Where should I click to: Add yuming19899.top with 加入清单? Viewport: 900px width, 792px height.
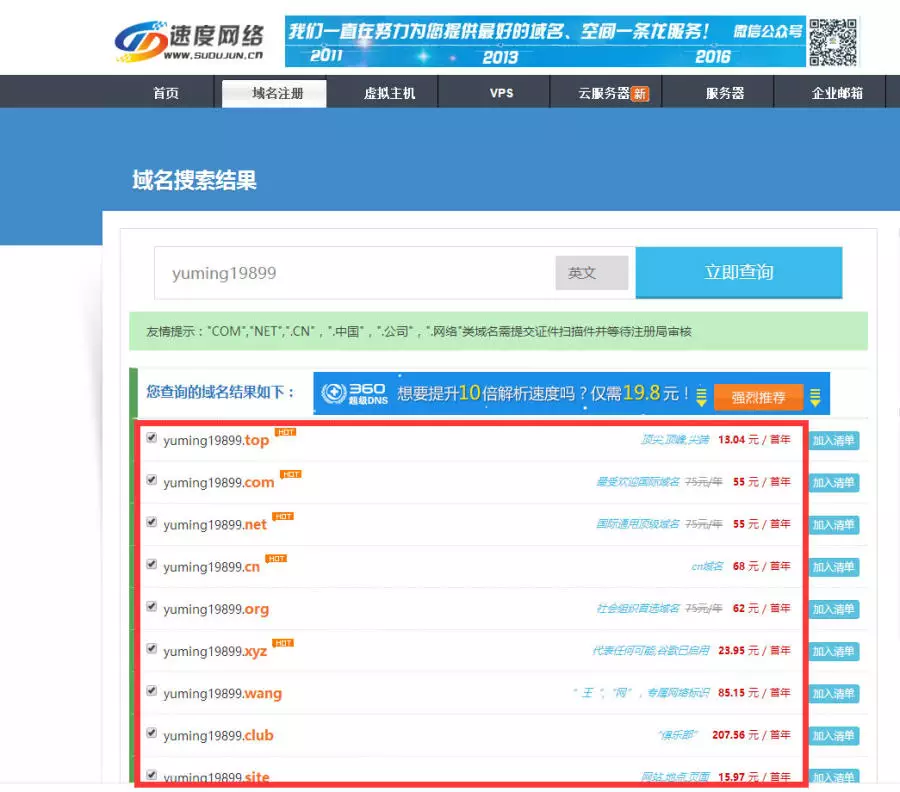click(x=834, y=441)
